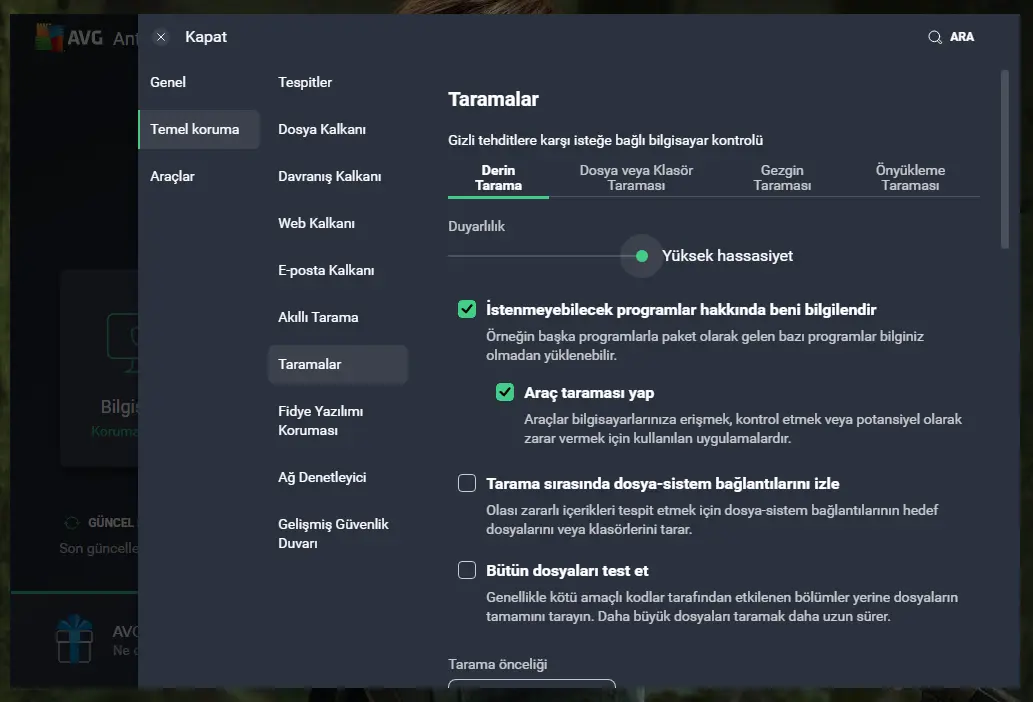This screenshot has height=702, width=1033.
Task: Click the Kapat button label
Action: [x=206, y=37]
